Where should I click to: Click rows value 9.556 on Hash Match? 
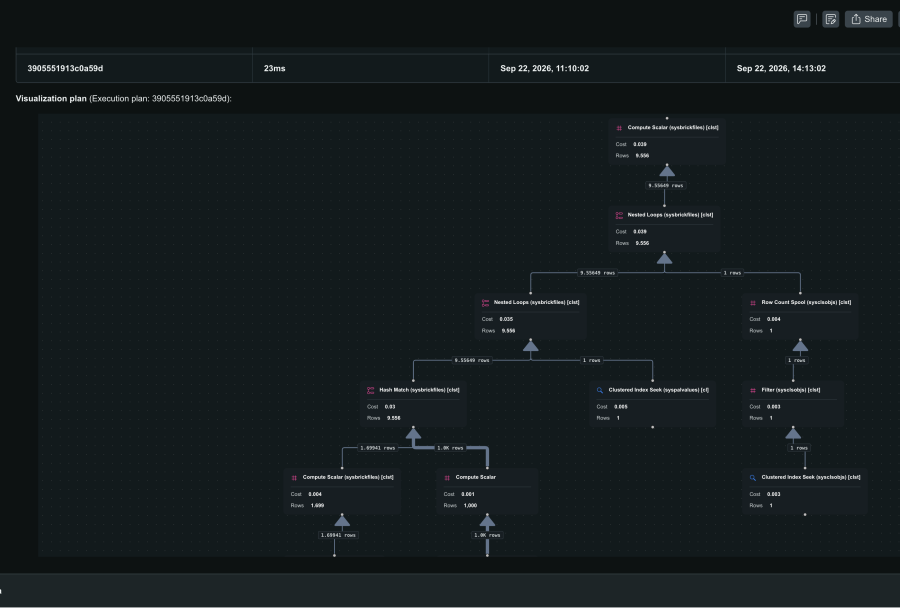[x=394, y=418]
